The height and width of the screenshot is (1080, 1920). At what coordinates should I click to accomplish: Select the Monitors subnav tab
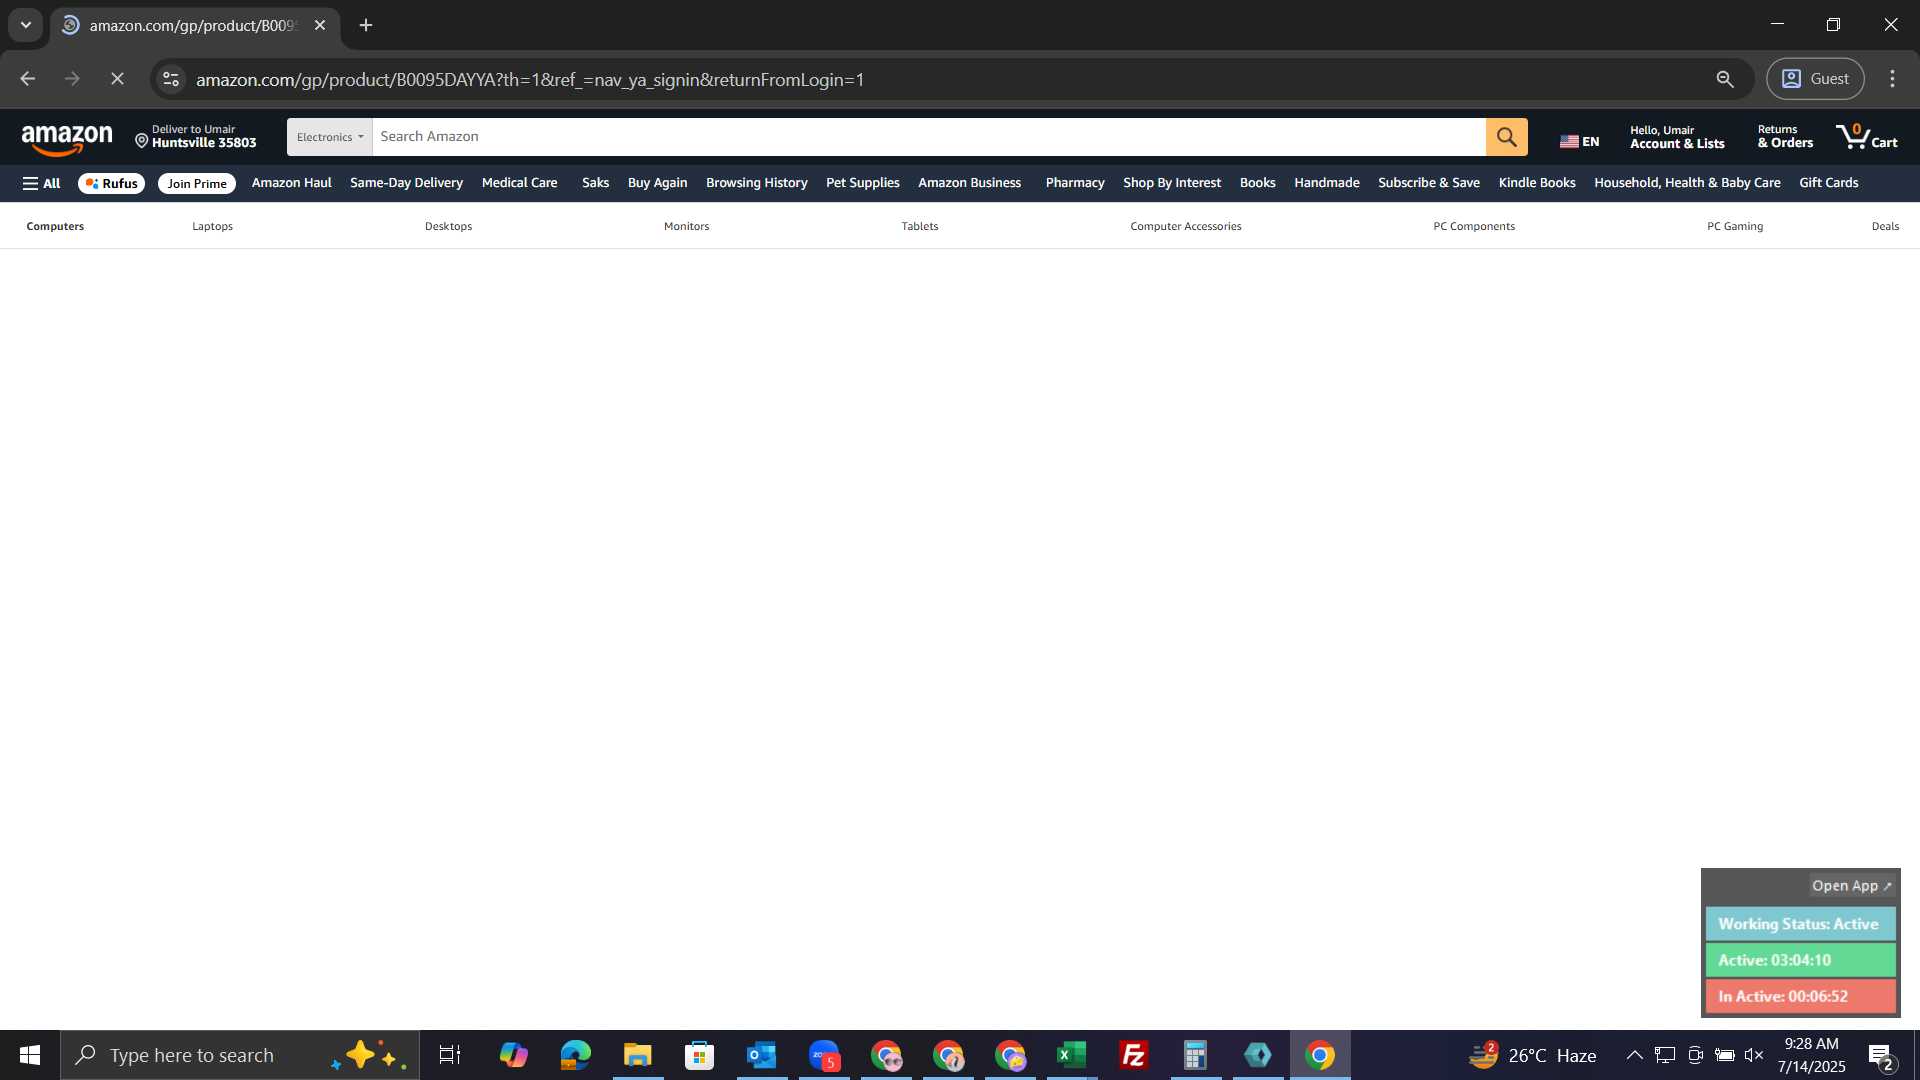pos(686,226)
